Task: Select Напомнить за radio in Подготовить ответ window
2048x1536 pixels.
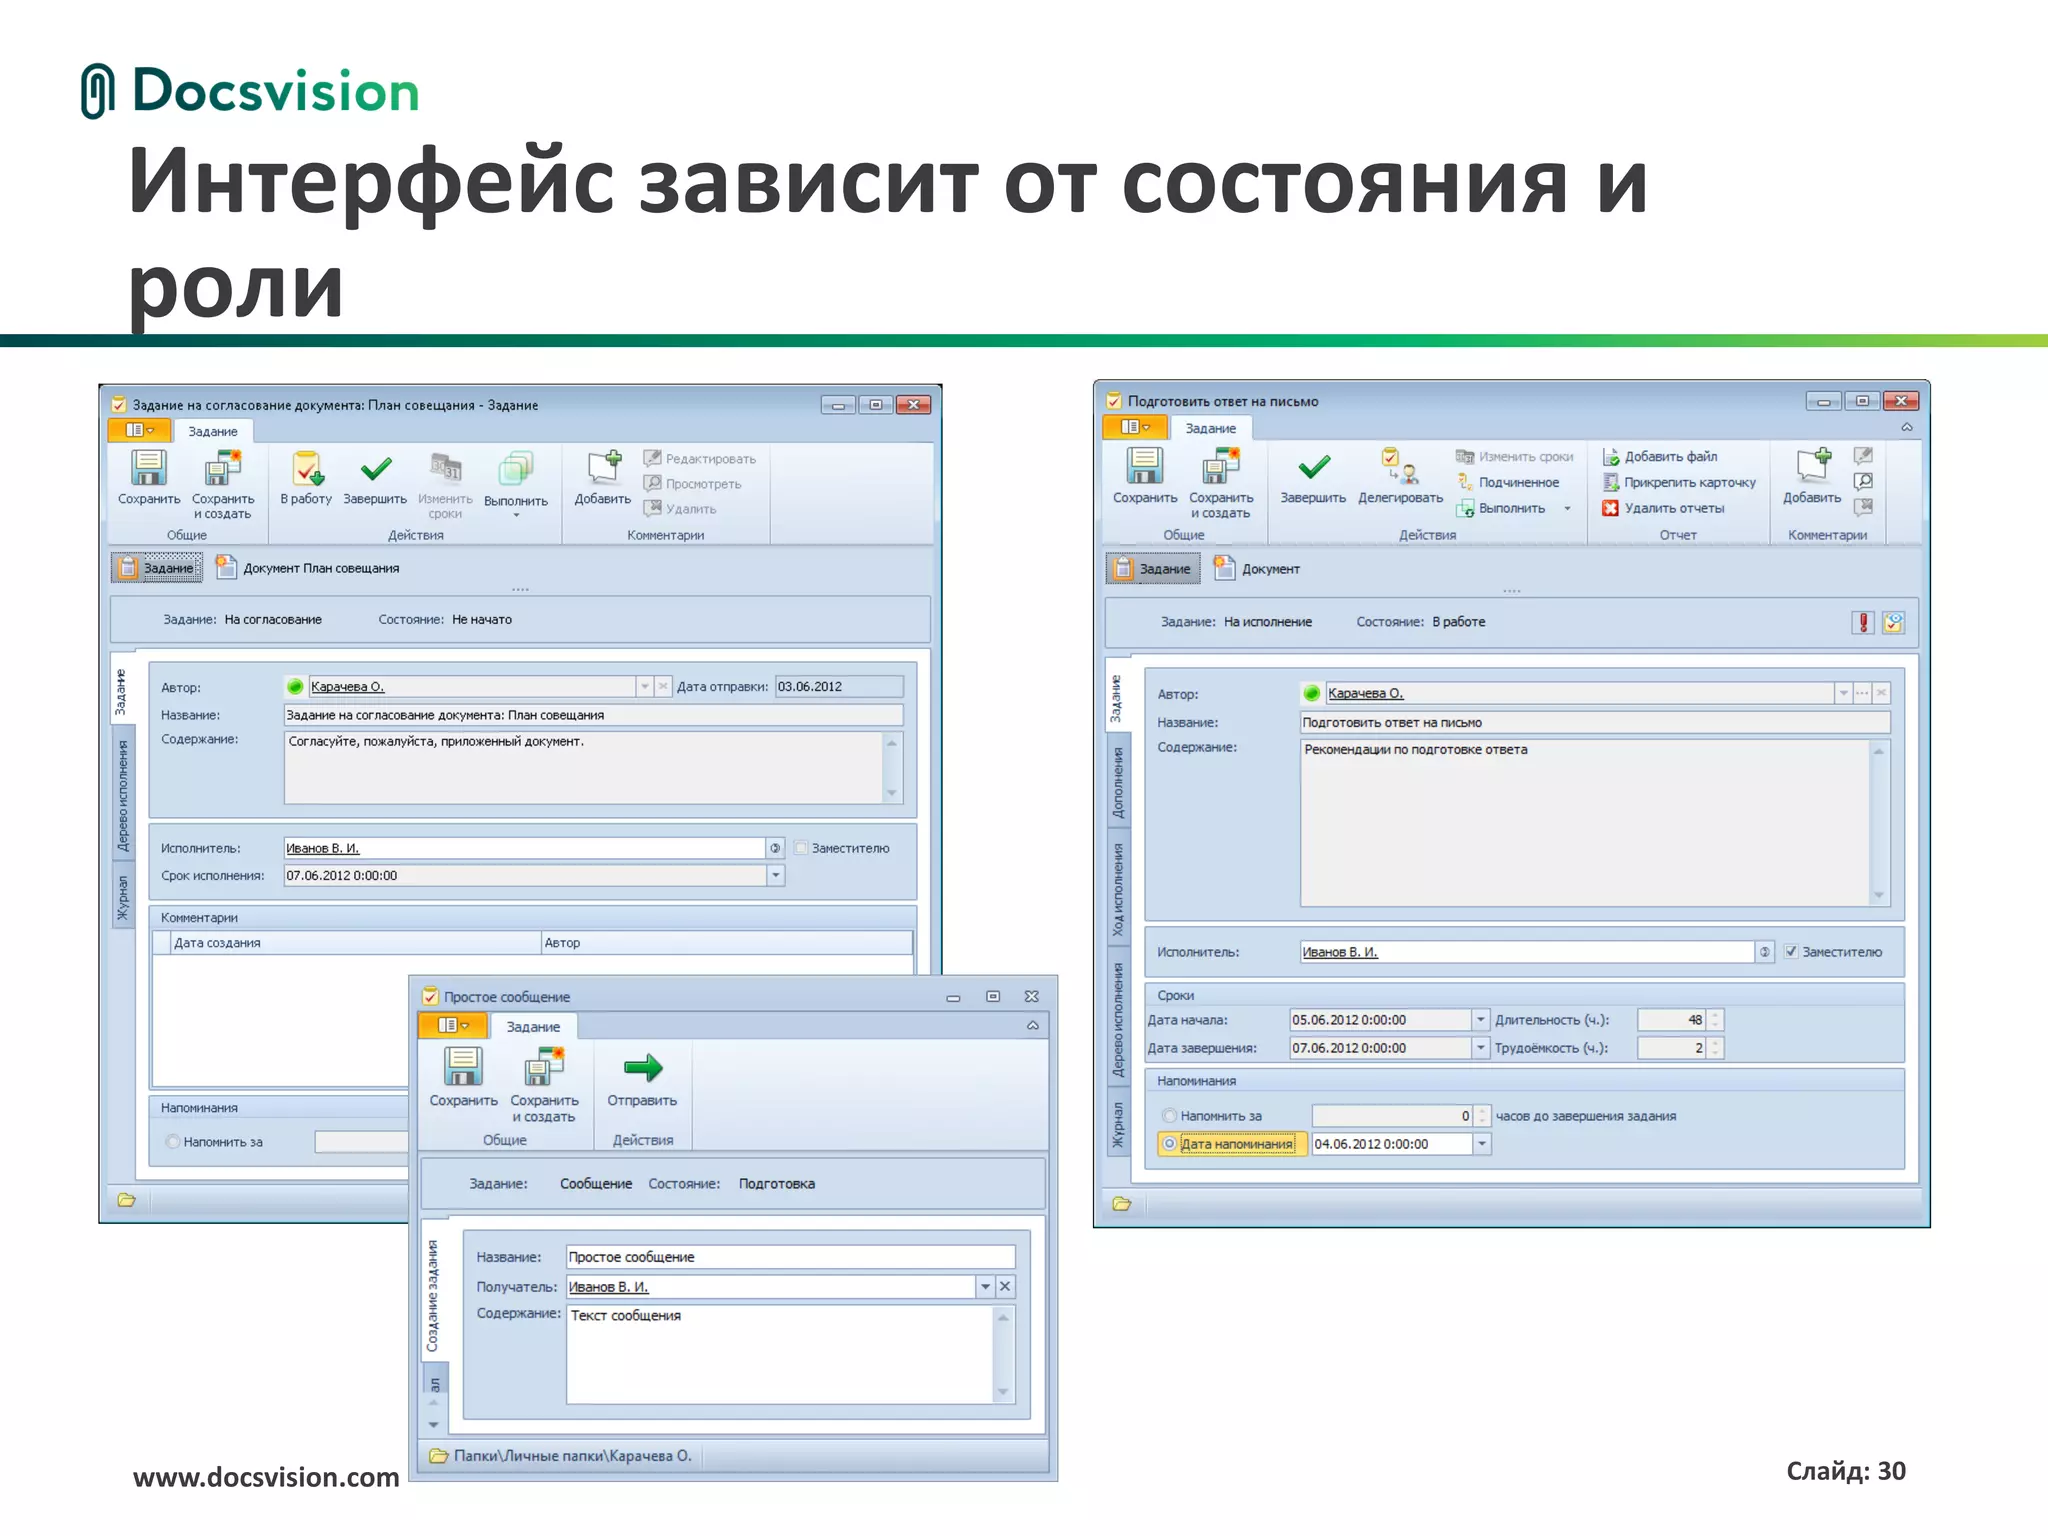Action: click(1168, 1115)
